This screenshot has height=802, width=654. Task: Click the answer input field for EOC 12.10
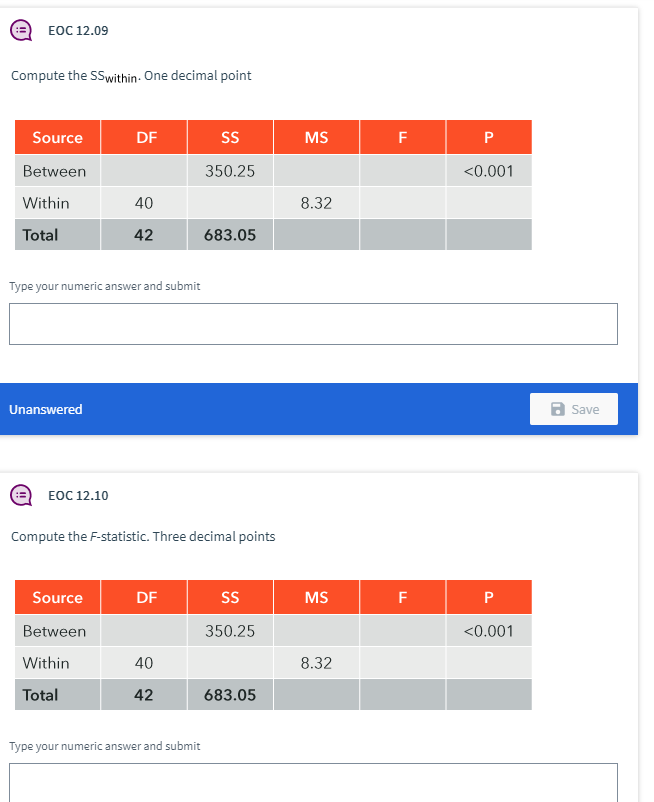(313, 783)
